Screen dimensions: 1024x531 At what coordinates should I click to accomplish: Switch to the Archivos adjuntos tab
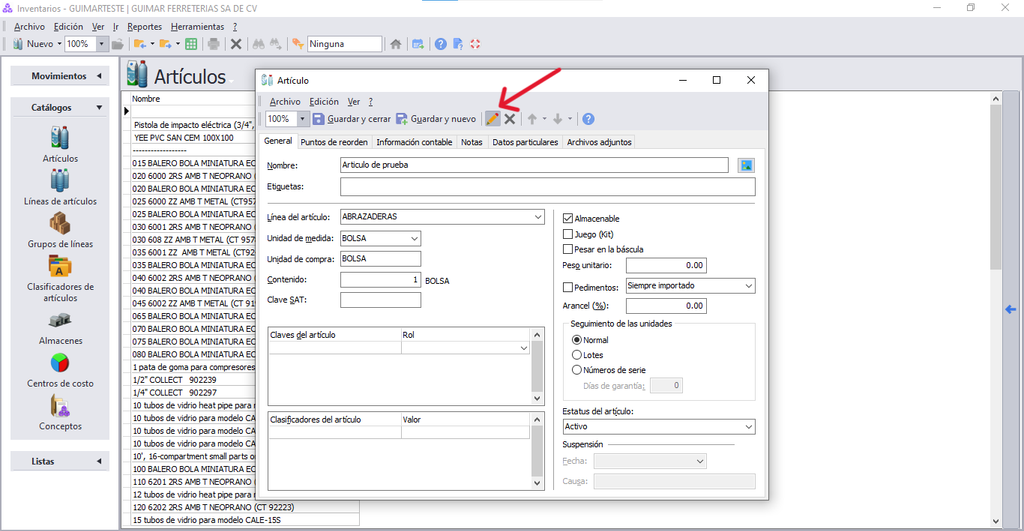pos(599,142)
